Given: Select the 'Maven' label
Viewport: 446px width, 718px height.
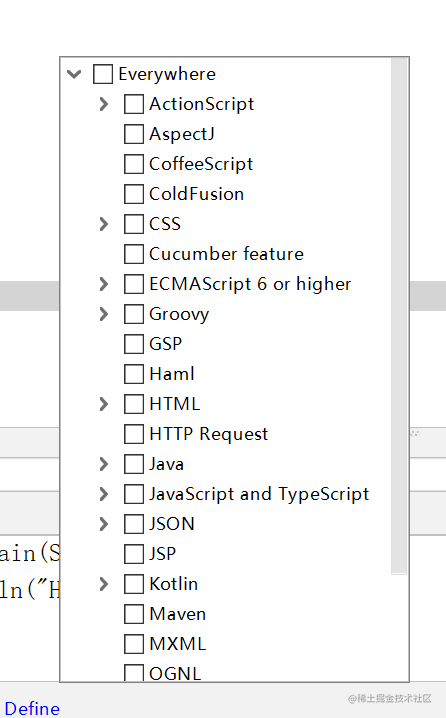Looking at the screenshot, I should 178,614.
